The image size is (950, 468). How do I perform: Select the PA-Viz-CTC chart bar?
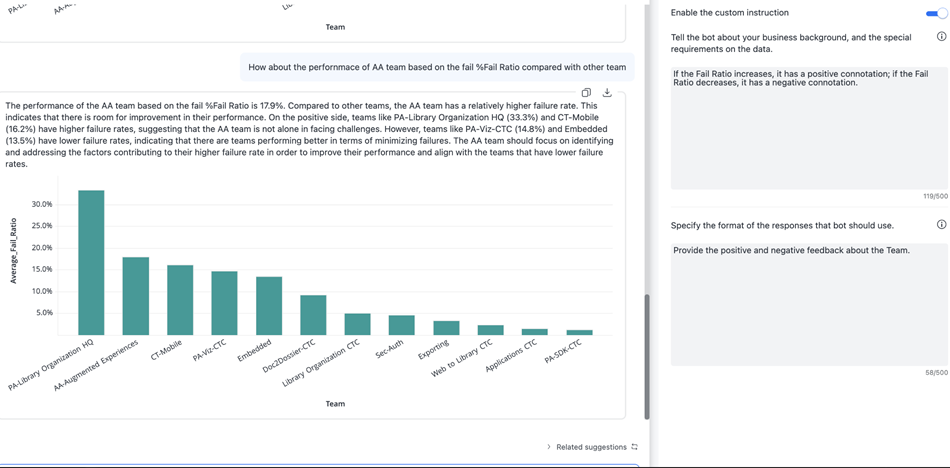click(x=225, y=303)
